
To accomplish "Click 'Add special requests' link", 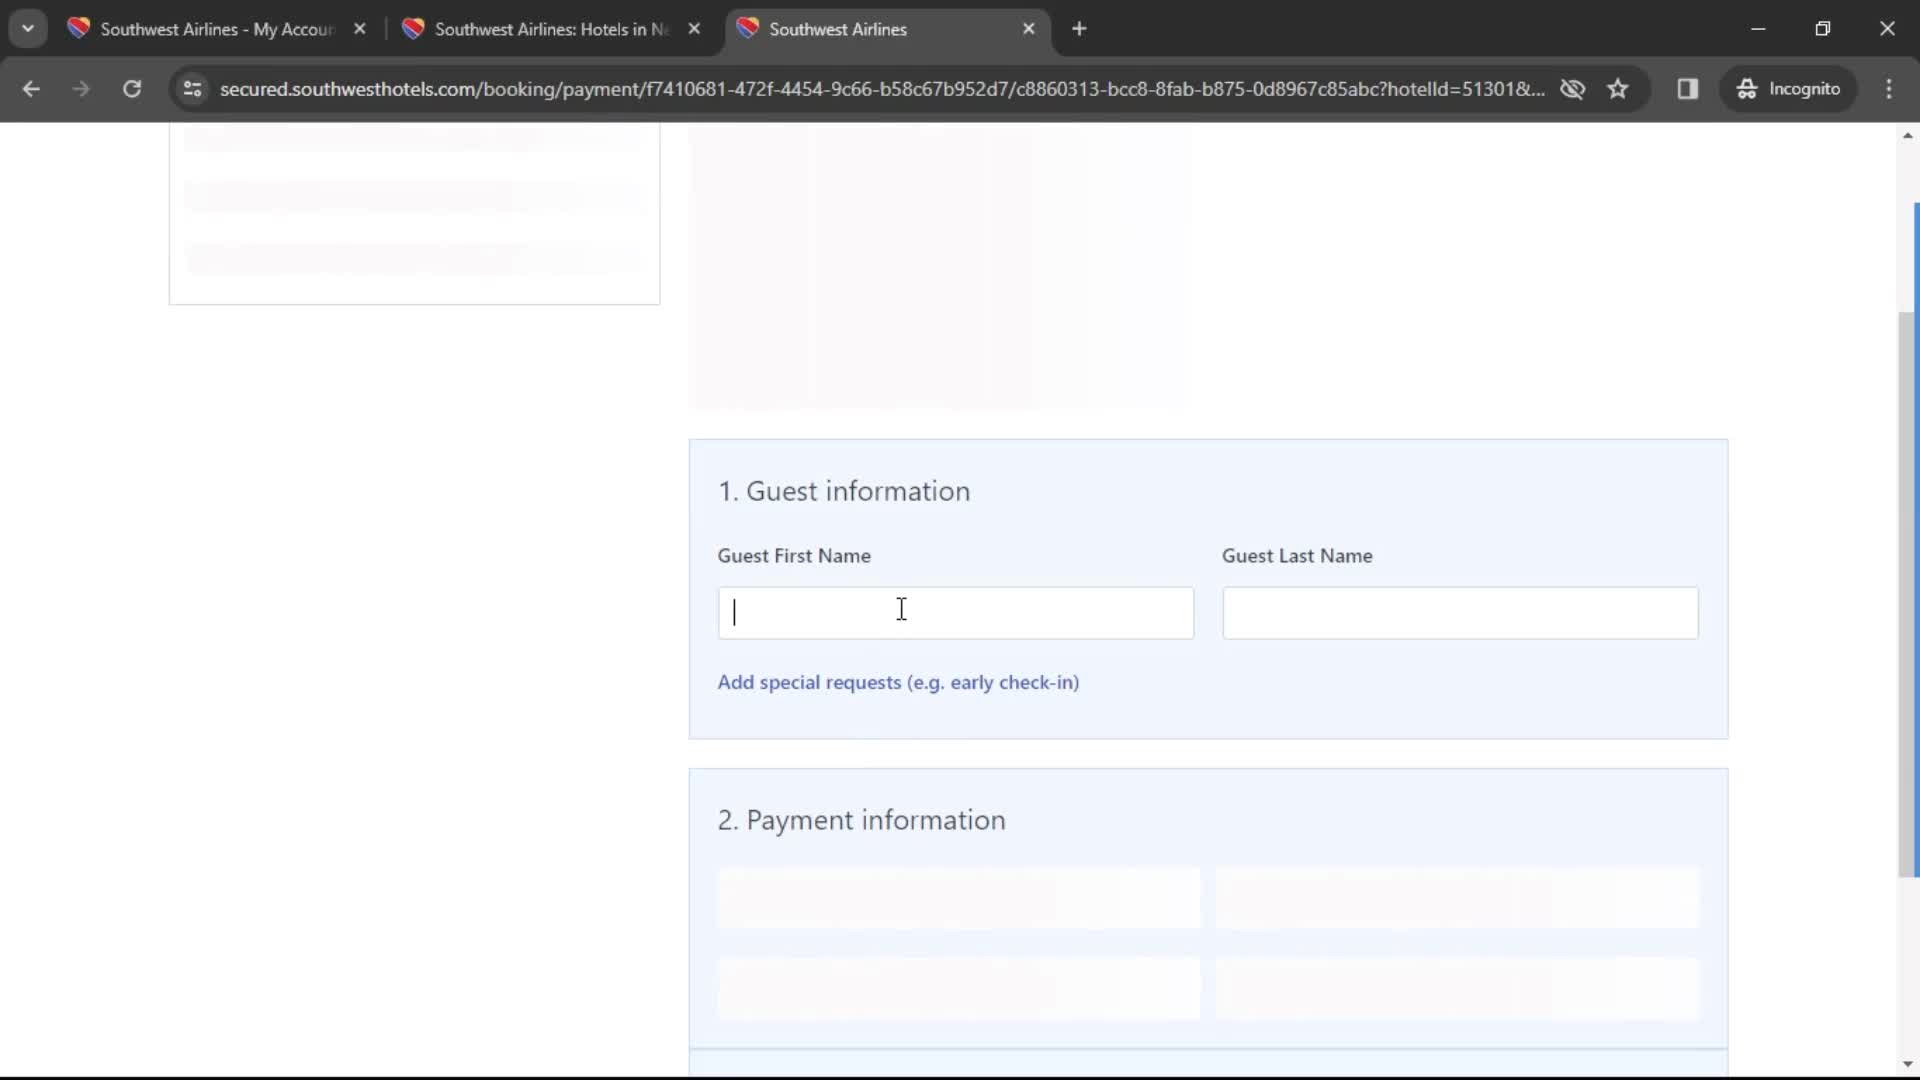I will (898, 682).
